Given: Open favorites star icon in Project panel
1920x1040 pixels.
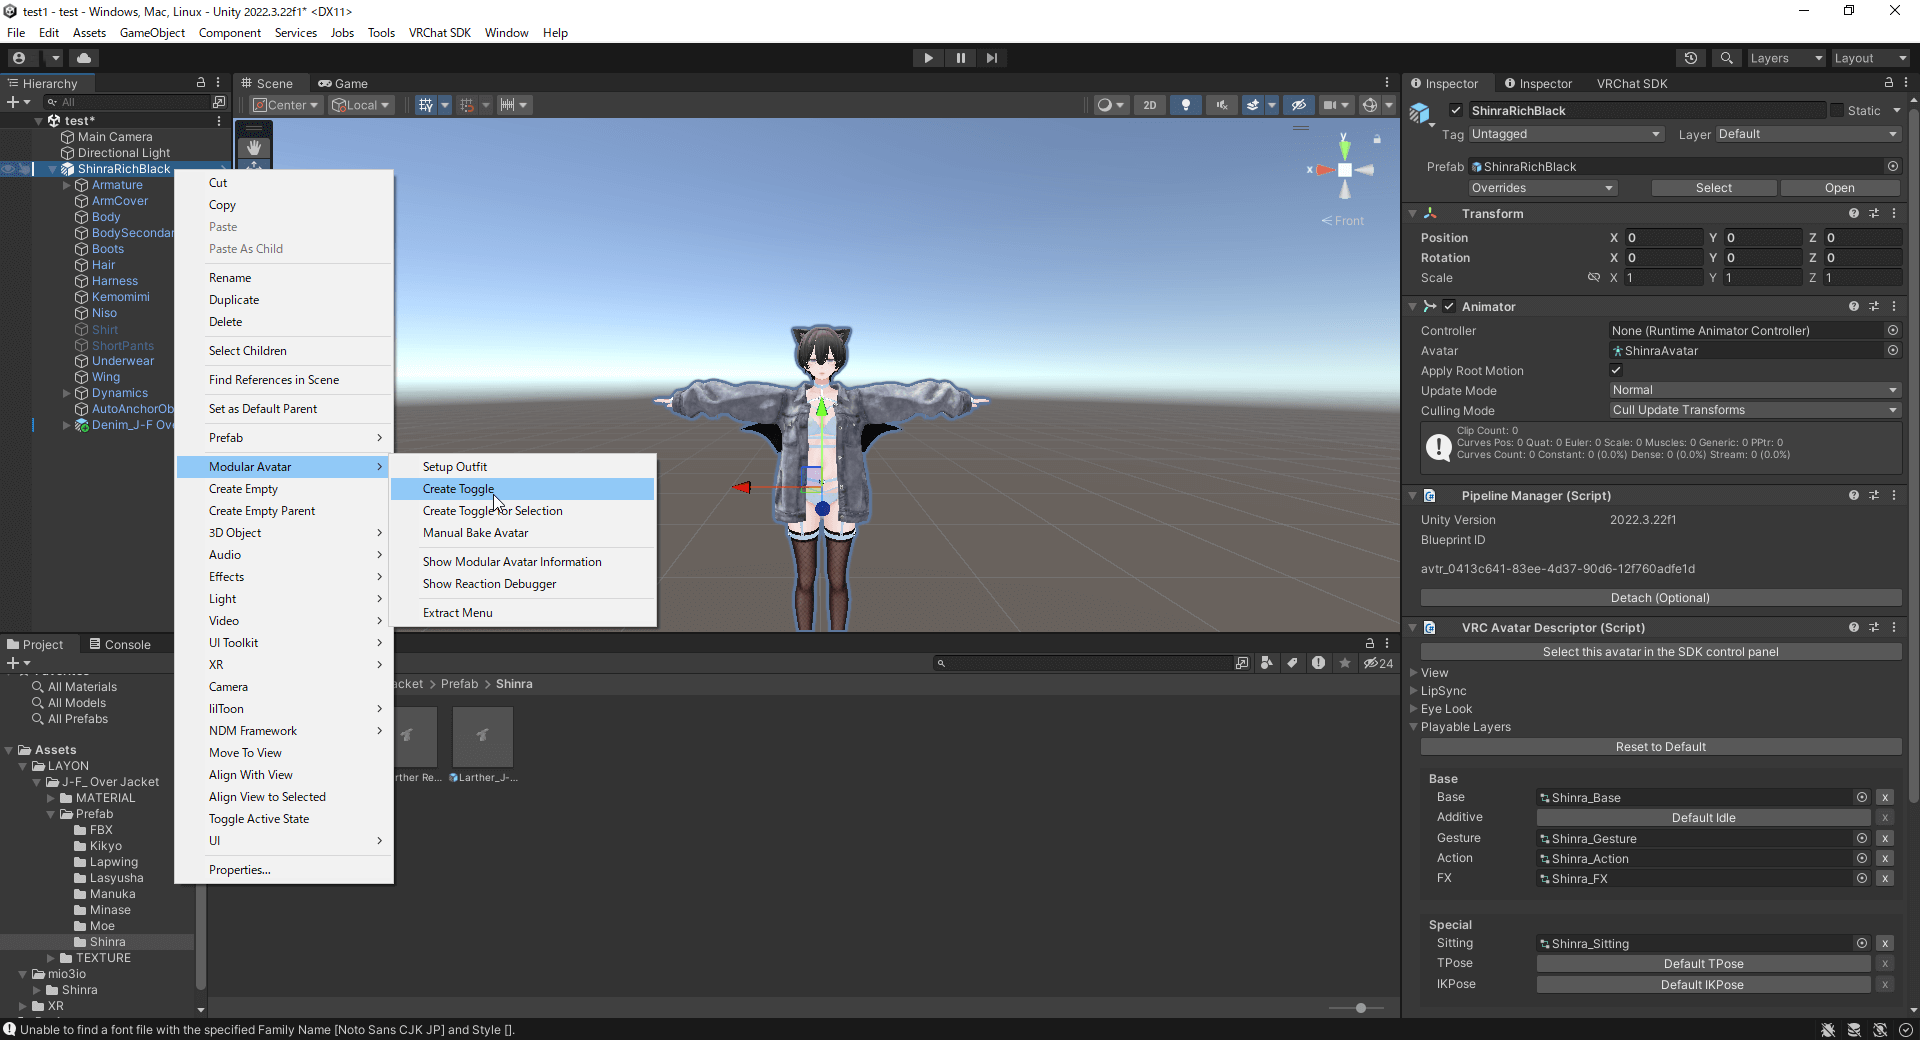Looking at the screenshot, I should 1345,663.
